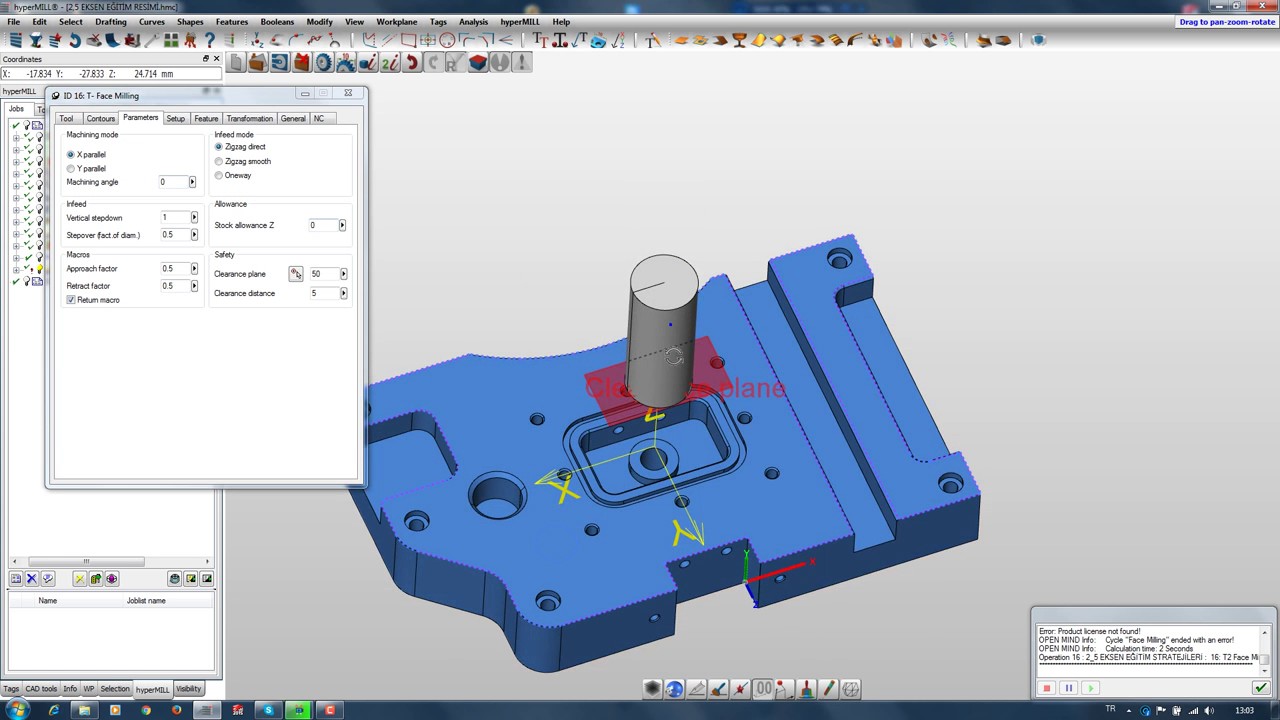Open the Visibility panel tab

point(188,689)
